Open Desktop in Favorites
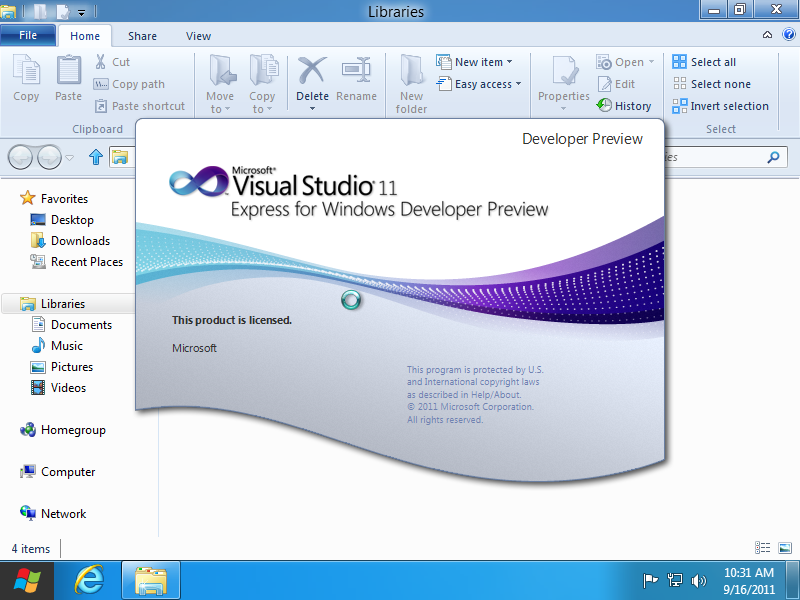Viewport: 800px width, 600px height. [x=62, y=220]
